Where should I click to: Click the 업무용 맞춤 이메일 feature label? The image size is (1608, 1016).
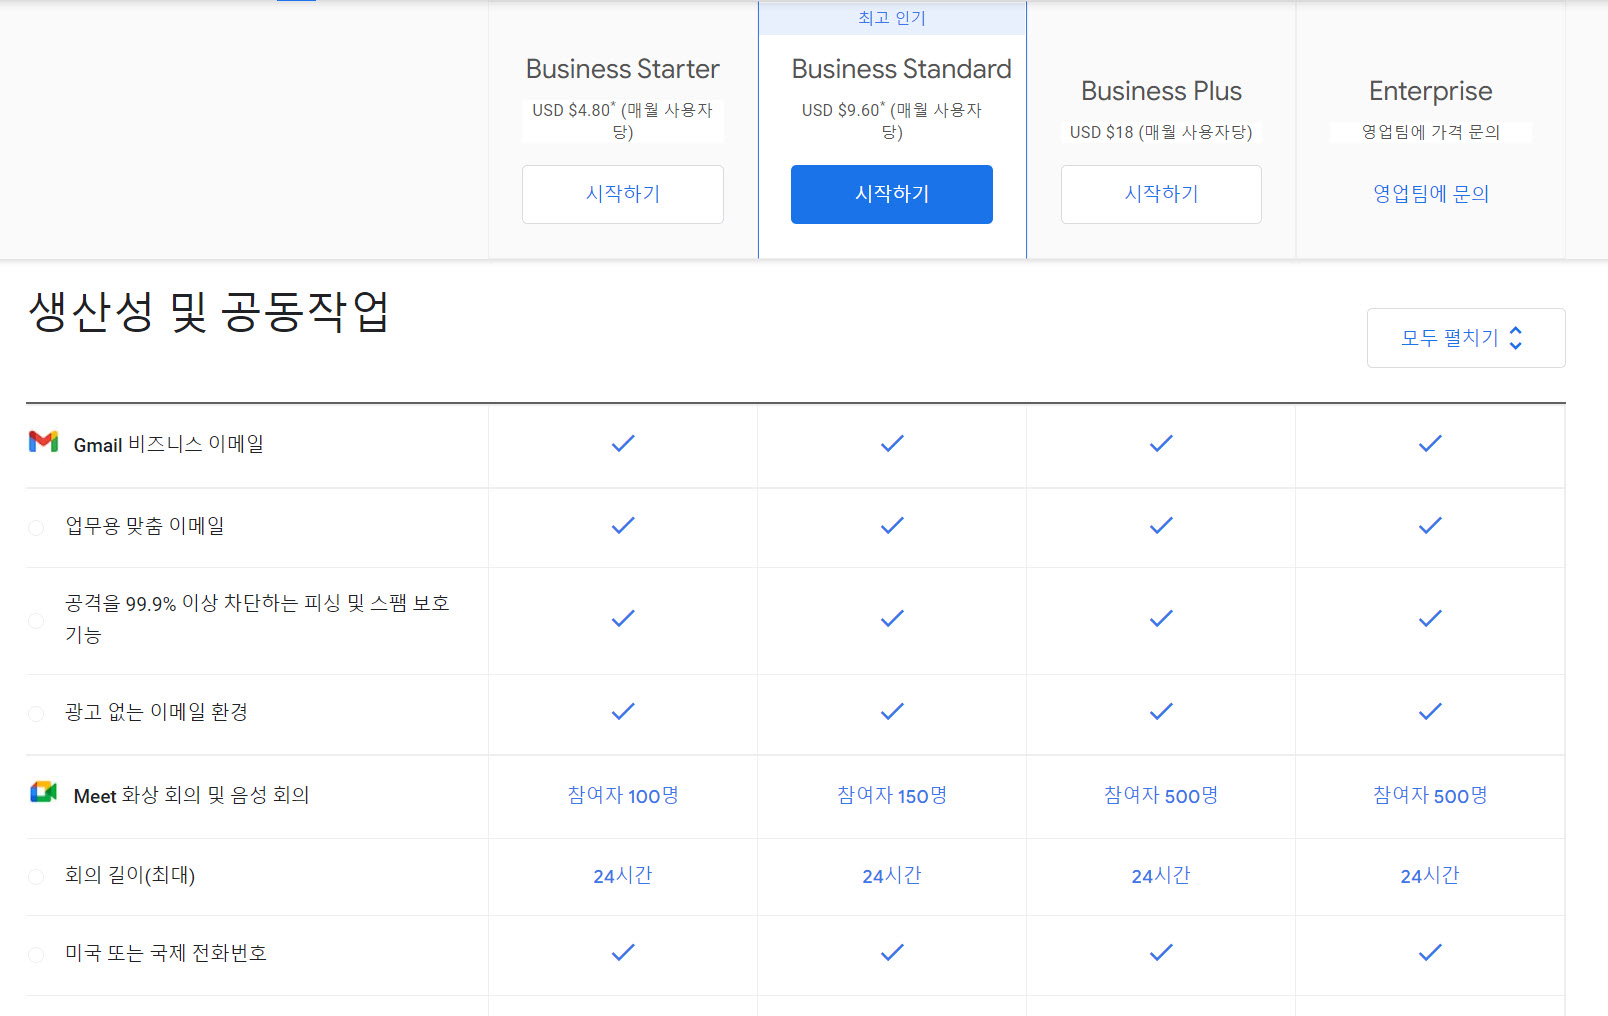tap(145, 526)
